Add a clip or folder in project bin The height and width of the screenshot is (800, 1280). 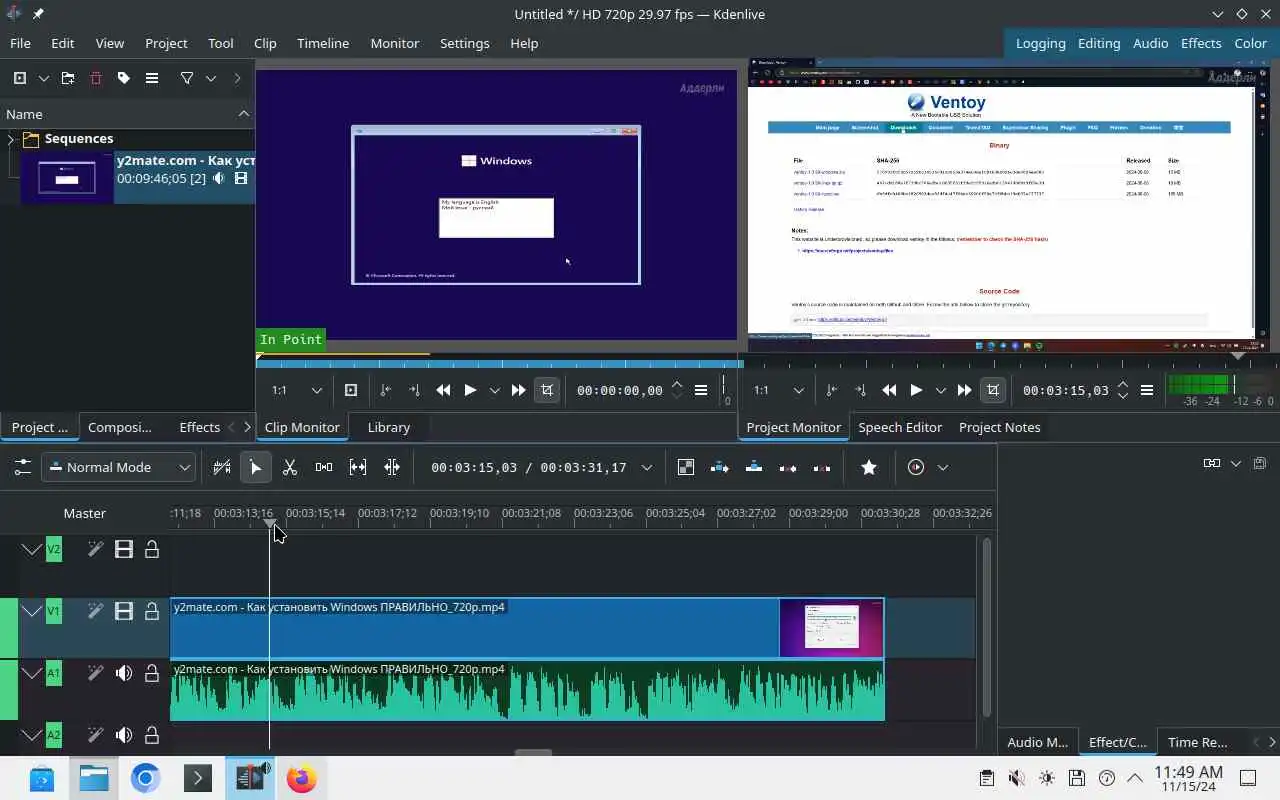coord(20,78)
